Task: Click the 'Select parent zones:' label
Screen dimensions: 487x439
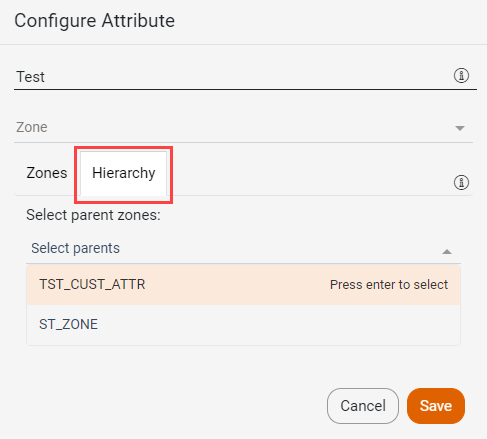Action: click(x=93, y=215)
